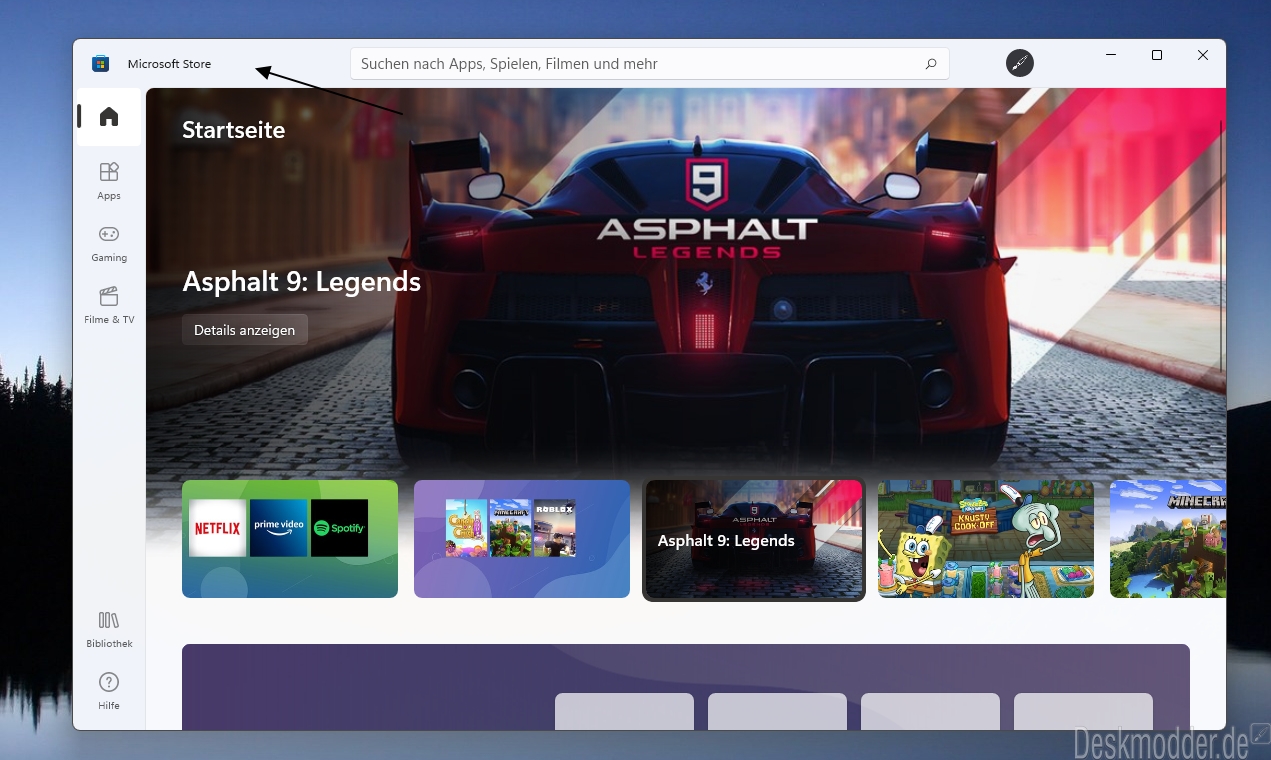Open the user profile avatar
1271x760 pixels.
[1020, 63]
